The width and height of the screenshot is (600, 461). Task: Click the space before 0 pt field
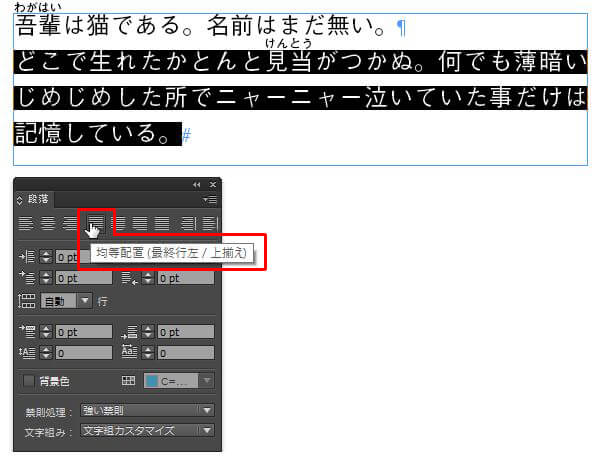(x=84, y=332)
